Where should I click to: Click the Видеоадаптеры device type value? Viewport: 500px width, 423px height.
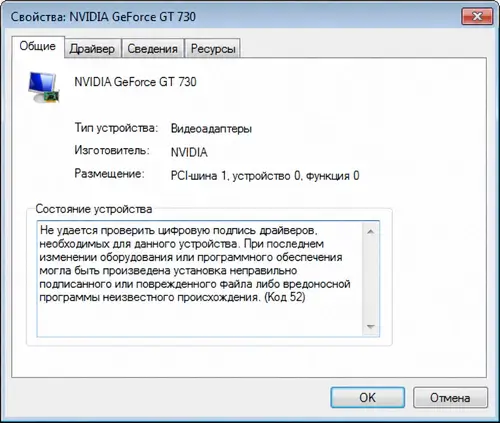pos(211,129)
